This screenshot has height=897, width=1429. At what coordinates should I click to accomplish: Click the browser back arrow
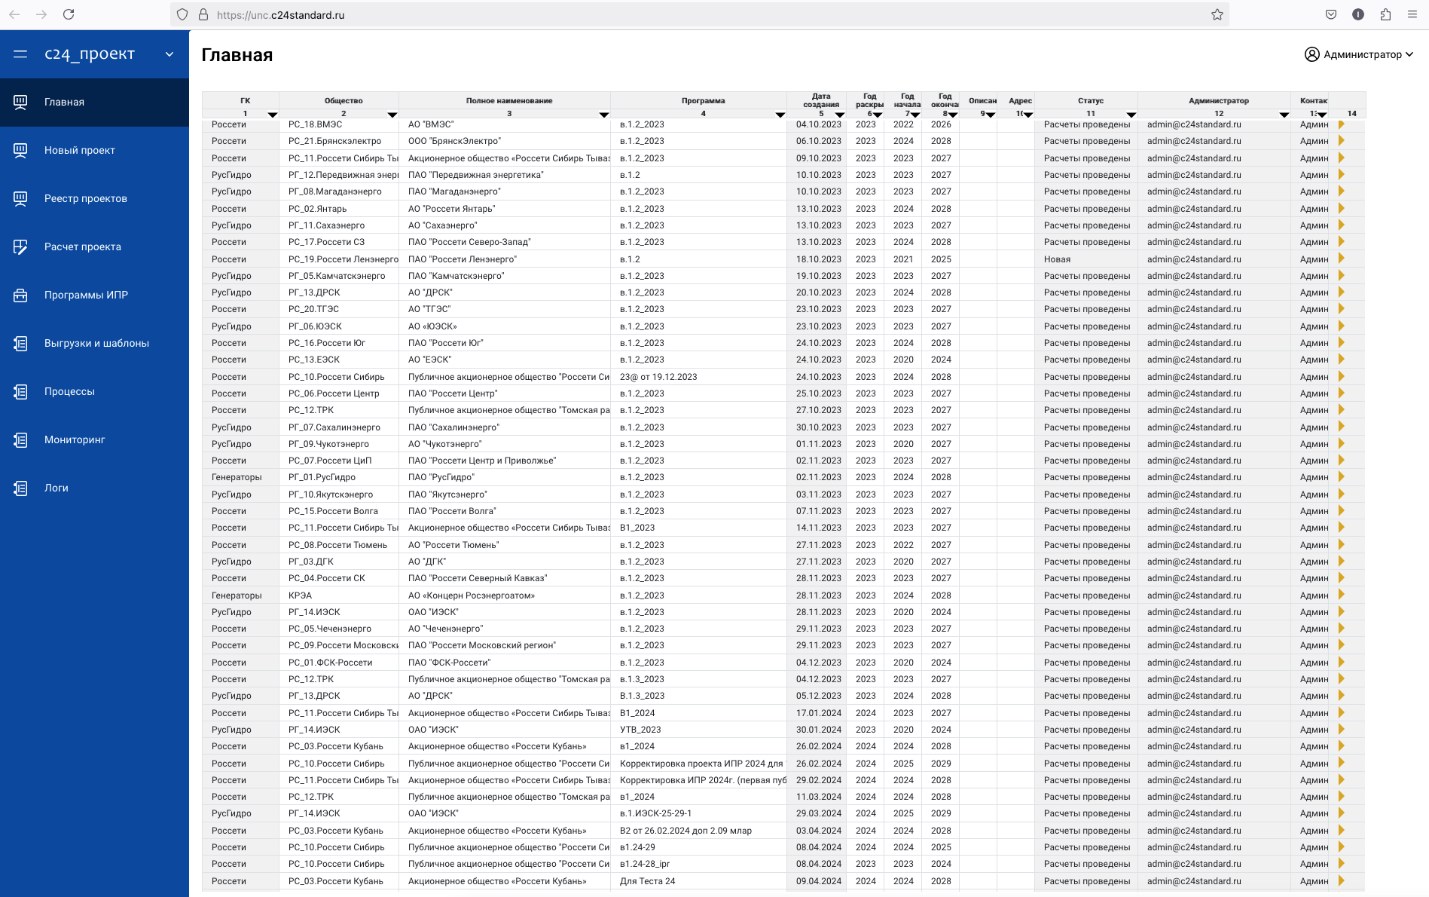pos(14,14)
